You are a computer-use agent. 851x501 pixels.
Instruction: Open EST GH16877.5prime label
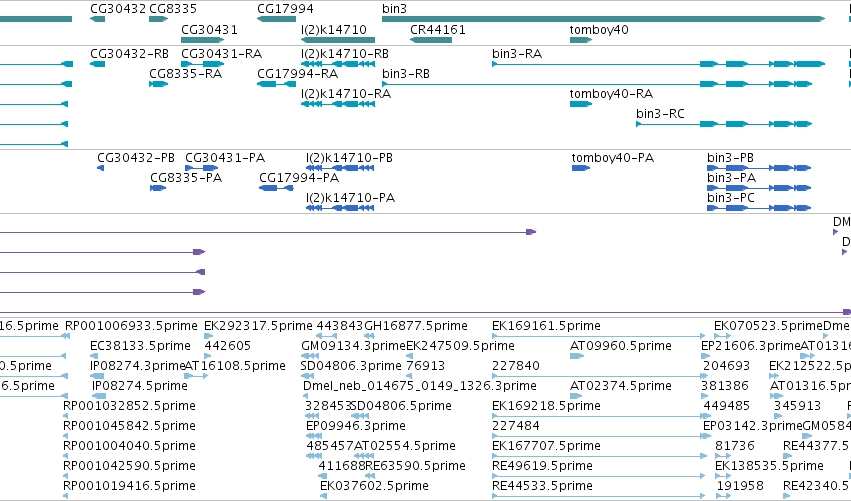pyautogui.click(x=416, y=326)
